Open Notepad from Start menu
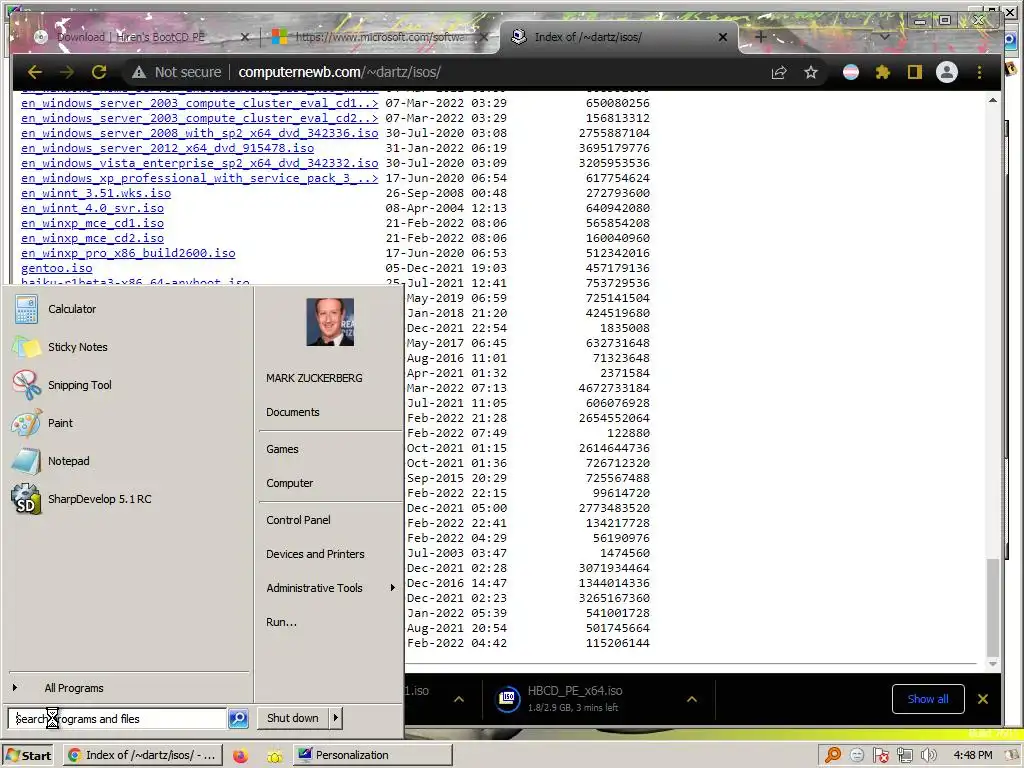The image size is (1024, 768). pyautogui.click(x=68, y=460)
